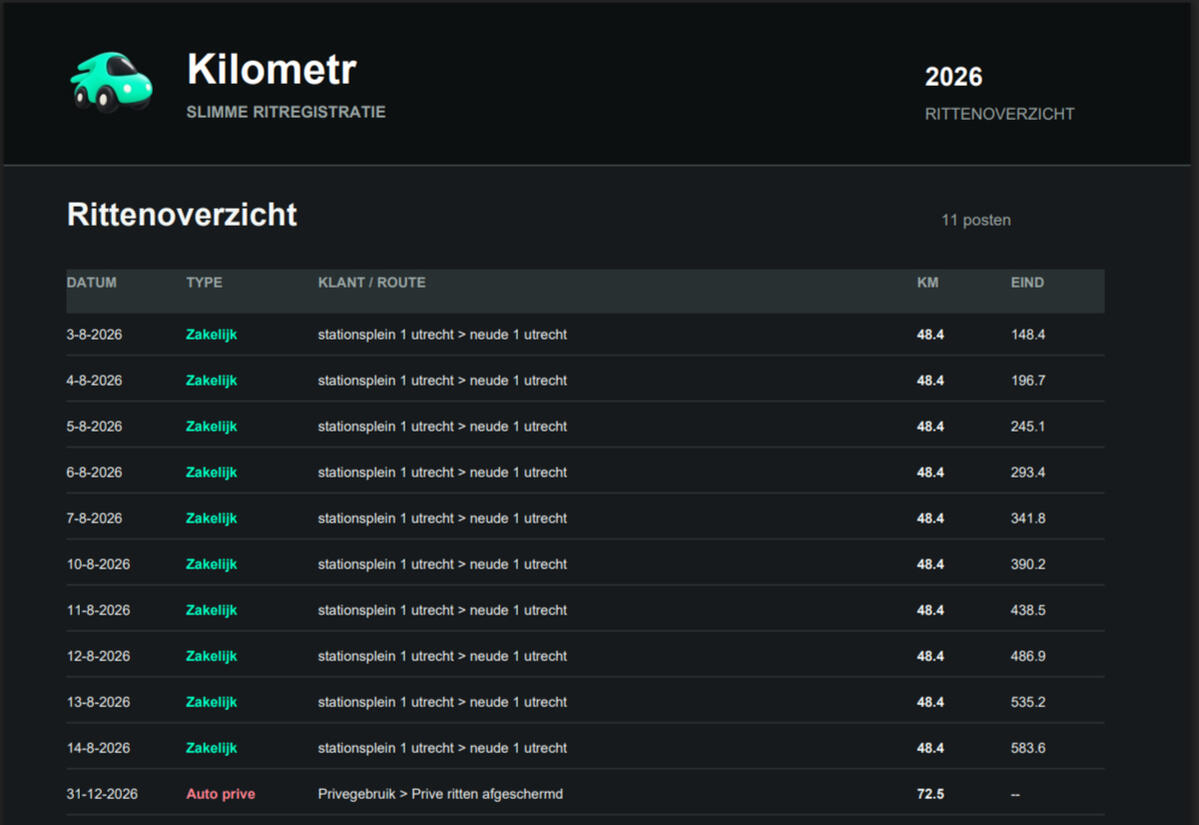1199x825 pixels.
Task: Click the KM column header
Action: coord(928,282)
